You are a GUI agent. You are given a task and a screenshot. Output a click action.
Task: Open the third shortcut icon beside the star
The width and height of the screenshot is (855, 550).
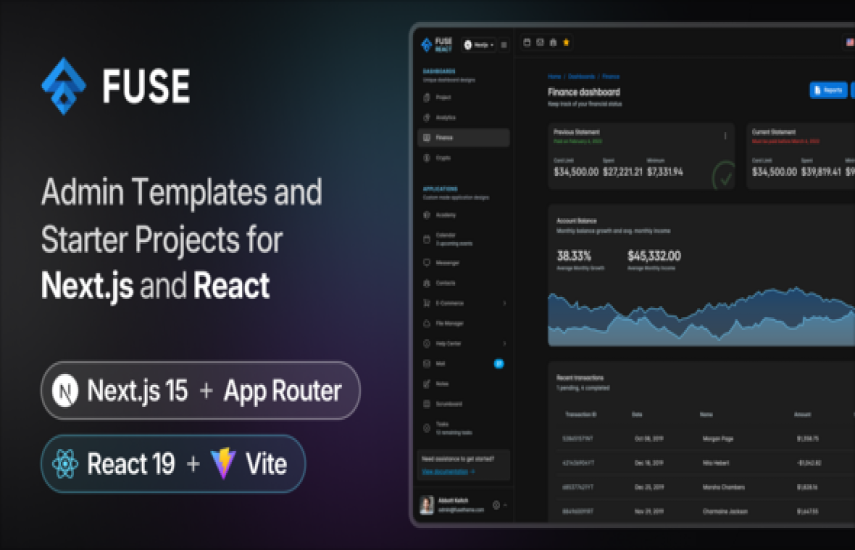pos(553,43)
